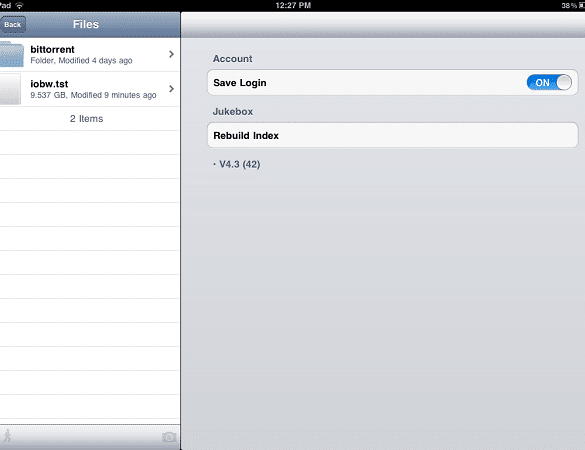Select the bittorrent folder name
This screenshot has width=585, height=450.
tap(52, 50)
